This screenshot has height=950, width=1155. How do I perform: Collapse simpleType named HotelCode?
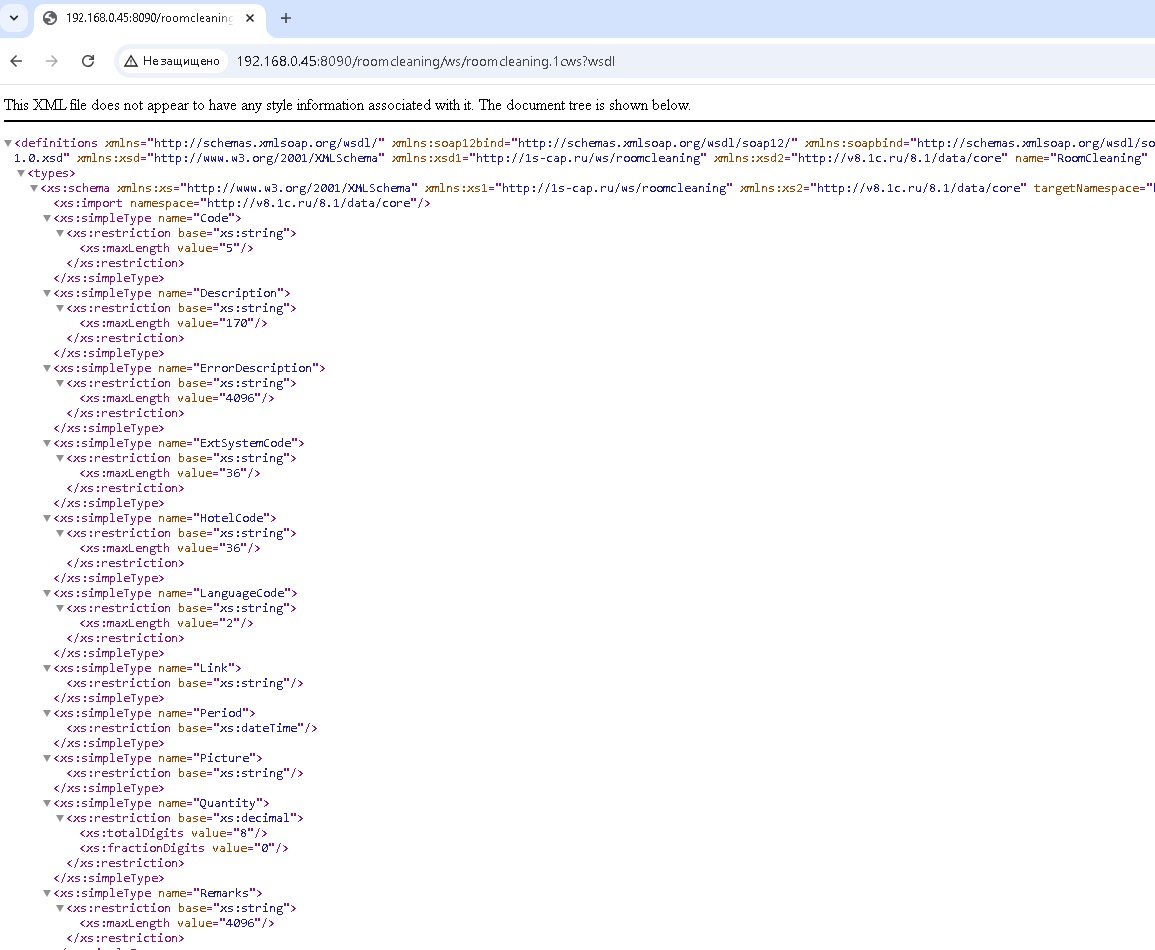point(47,518)
